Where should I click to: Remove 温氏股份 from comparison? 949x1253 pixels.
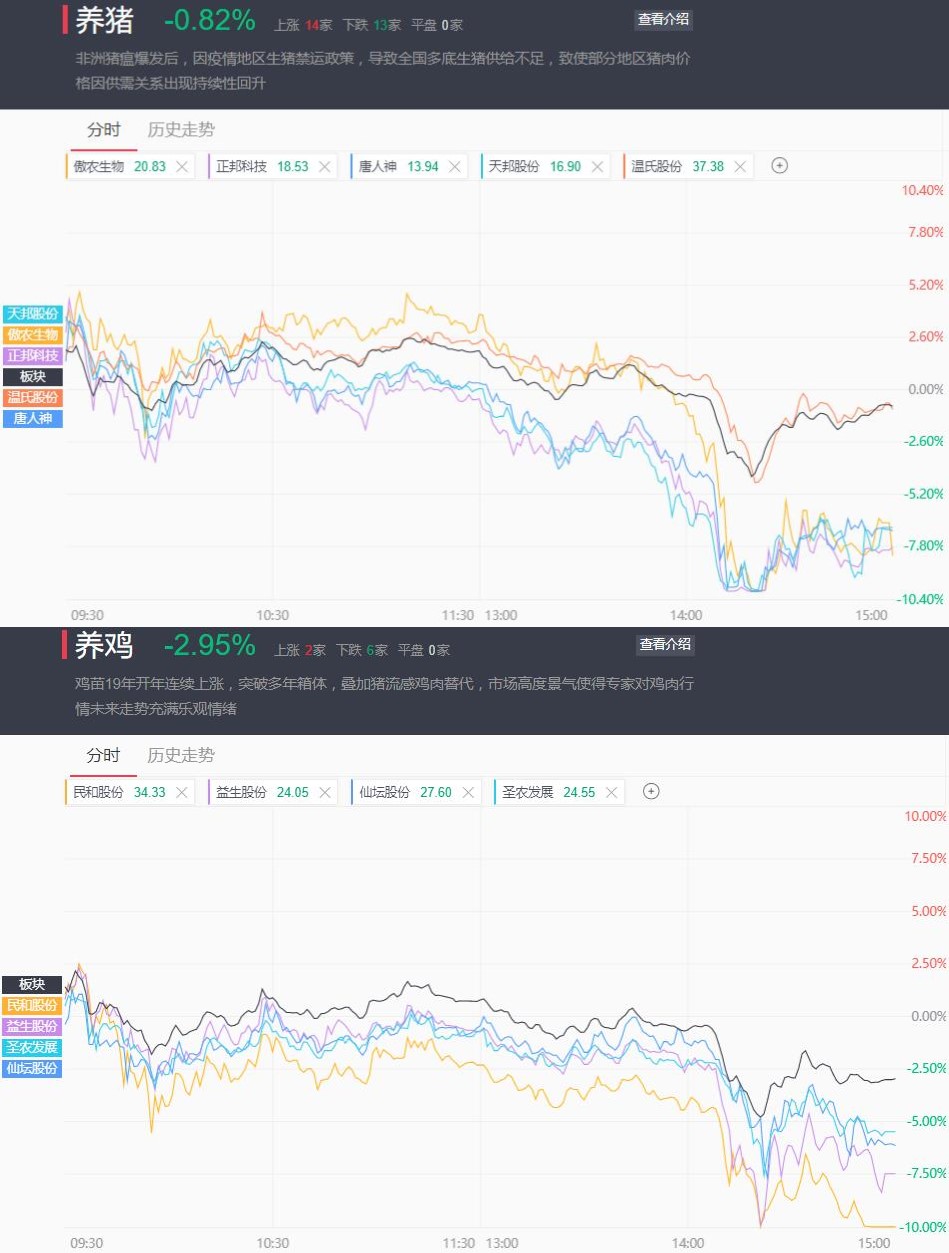click(x=740, y=167)
